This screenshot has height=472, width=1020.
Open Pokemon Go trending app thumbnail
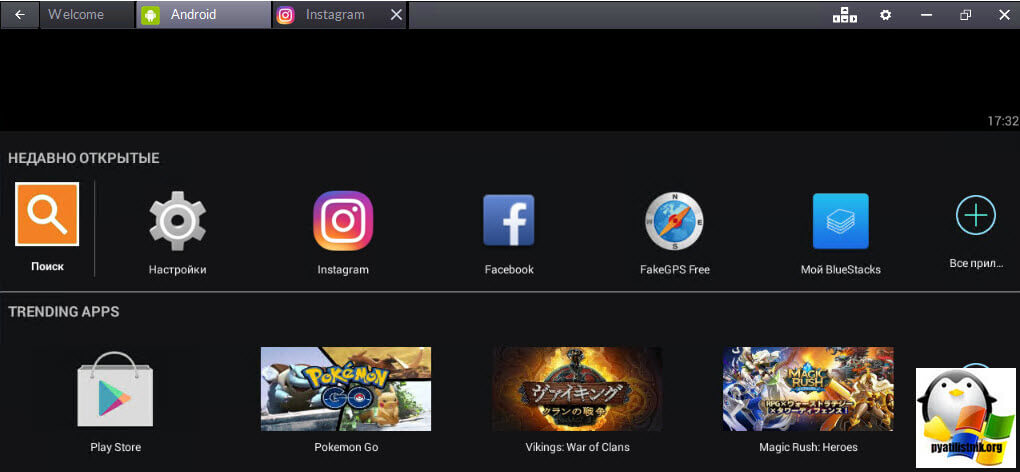345,389
